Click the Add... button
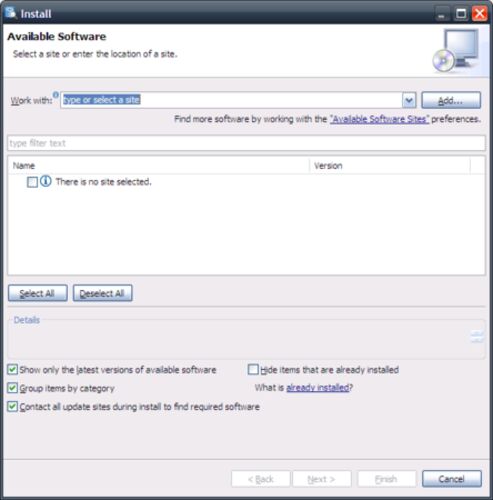Screen dimensions: 493x500 pos(451,100)
